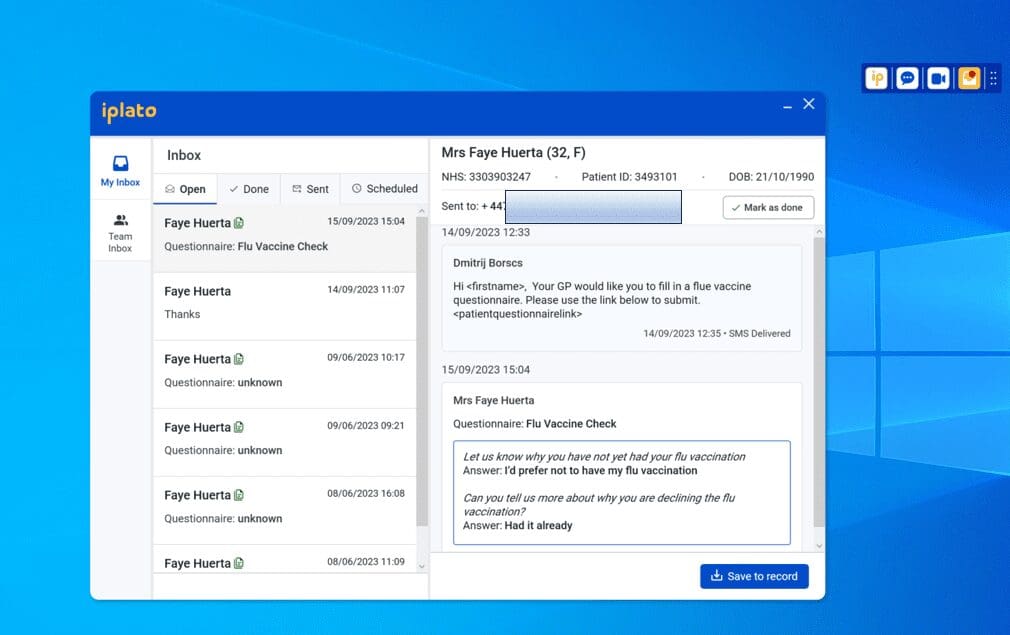This screenshot has width=1010, height=635.
Task: Click Patient ID: 3493101
Action: tap(629, 176)
